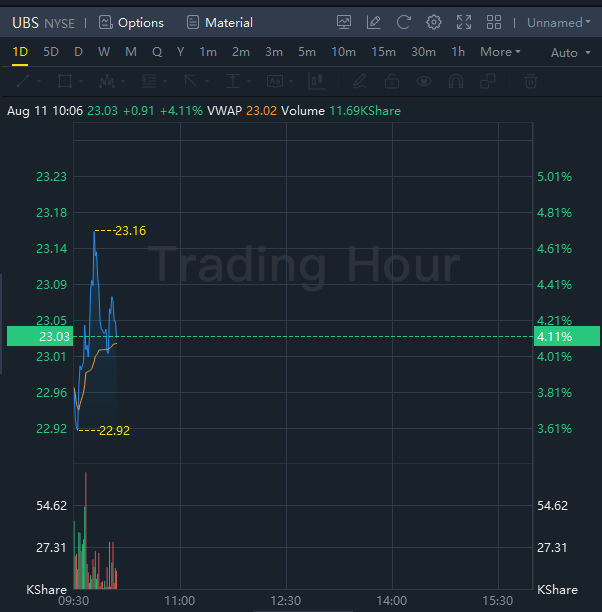Refresh the chart with the reload icon
Image resolution: width=602 pixels, height=612 pixels.
point(404,22)
